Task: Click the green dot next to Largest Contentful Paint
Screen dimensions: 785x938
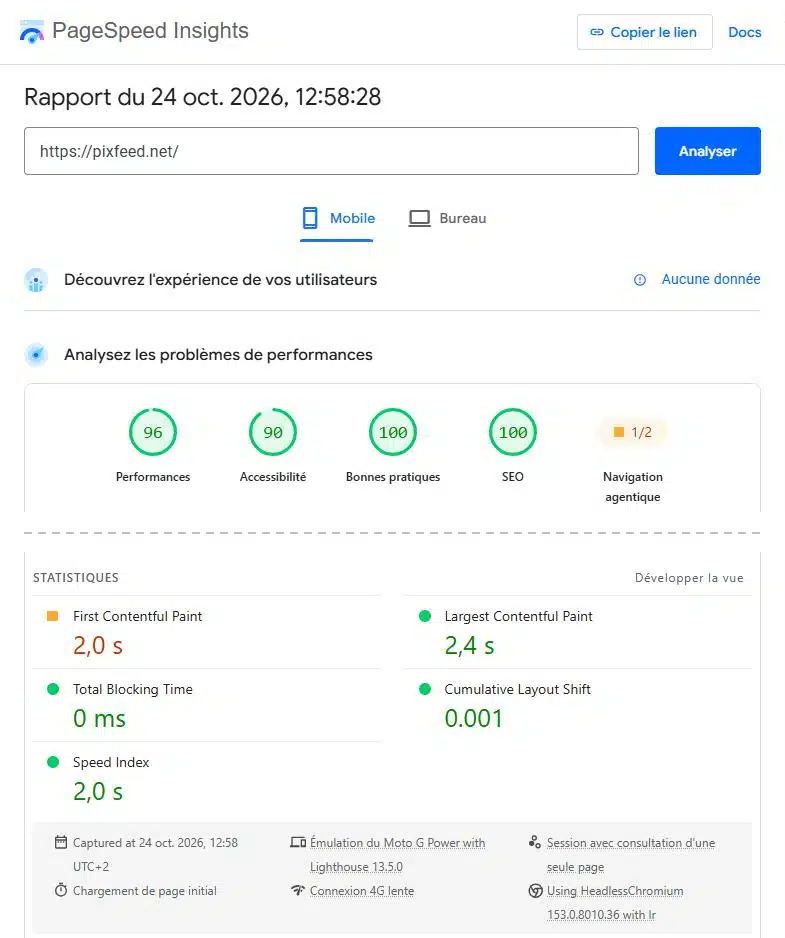Action: point(425,616)
